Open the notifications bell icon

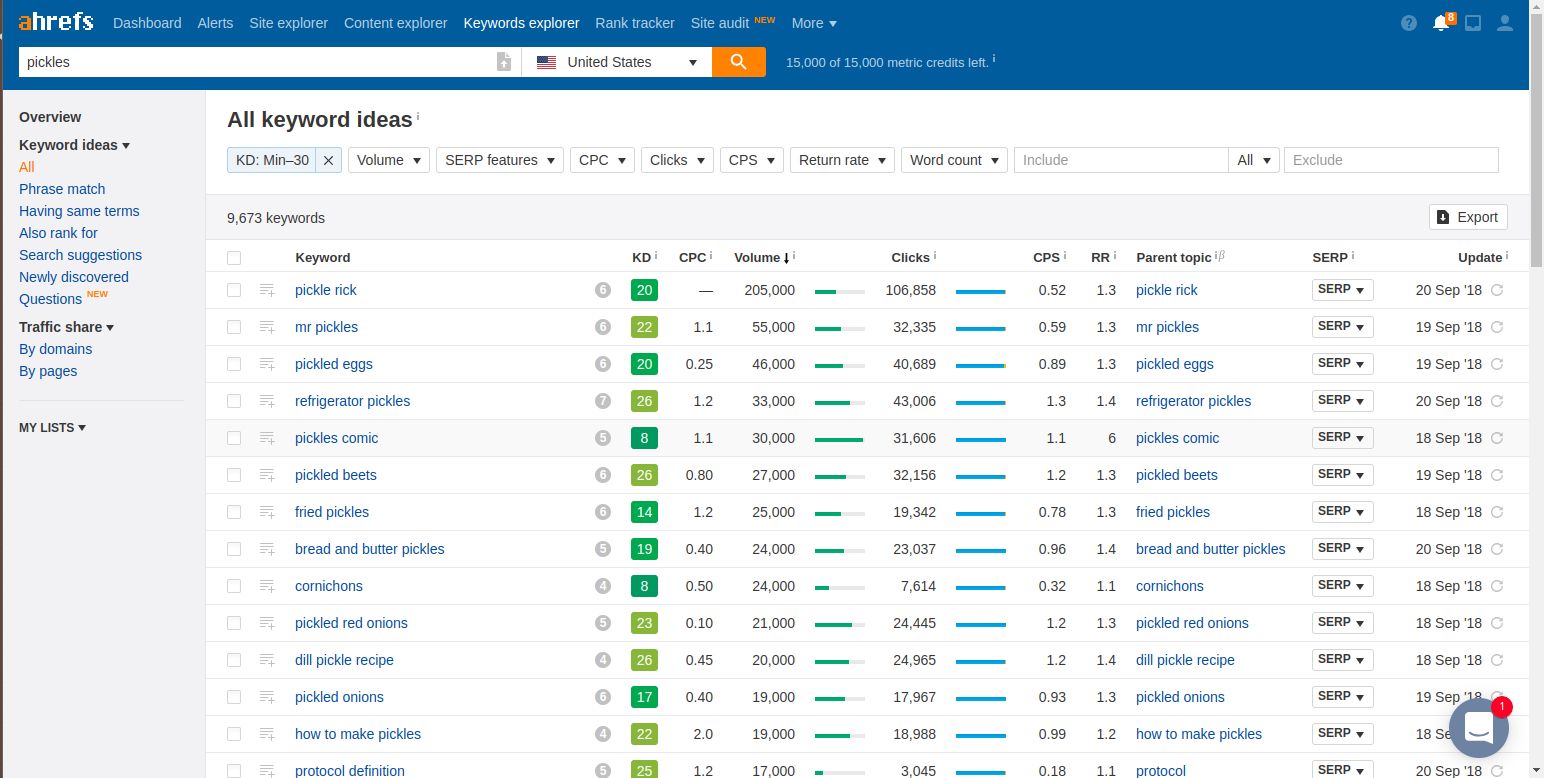1441,23
